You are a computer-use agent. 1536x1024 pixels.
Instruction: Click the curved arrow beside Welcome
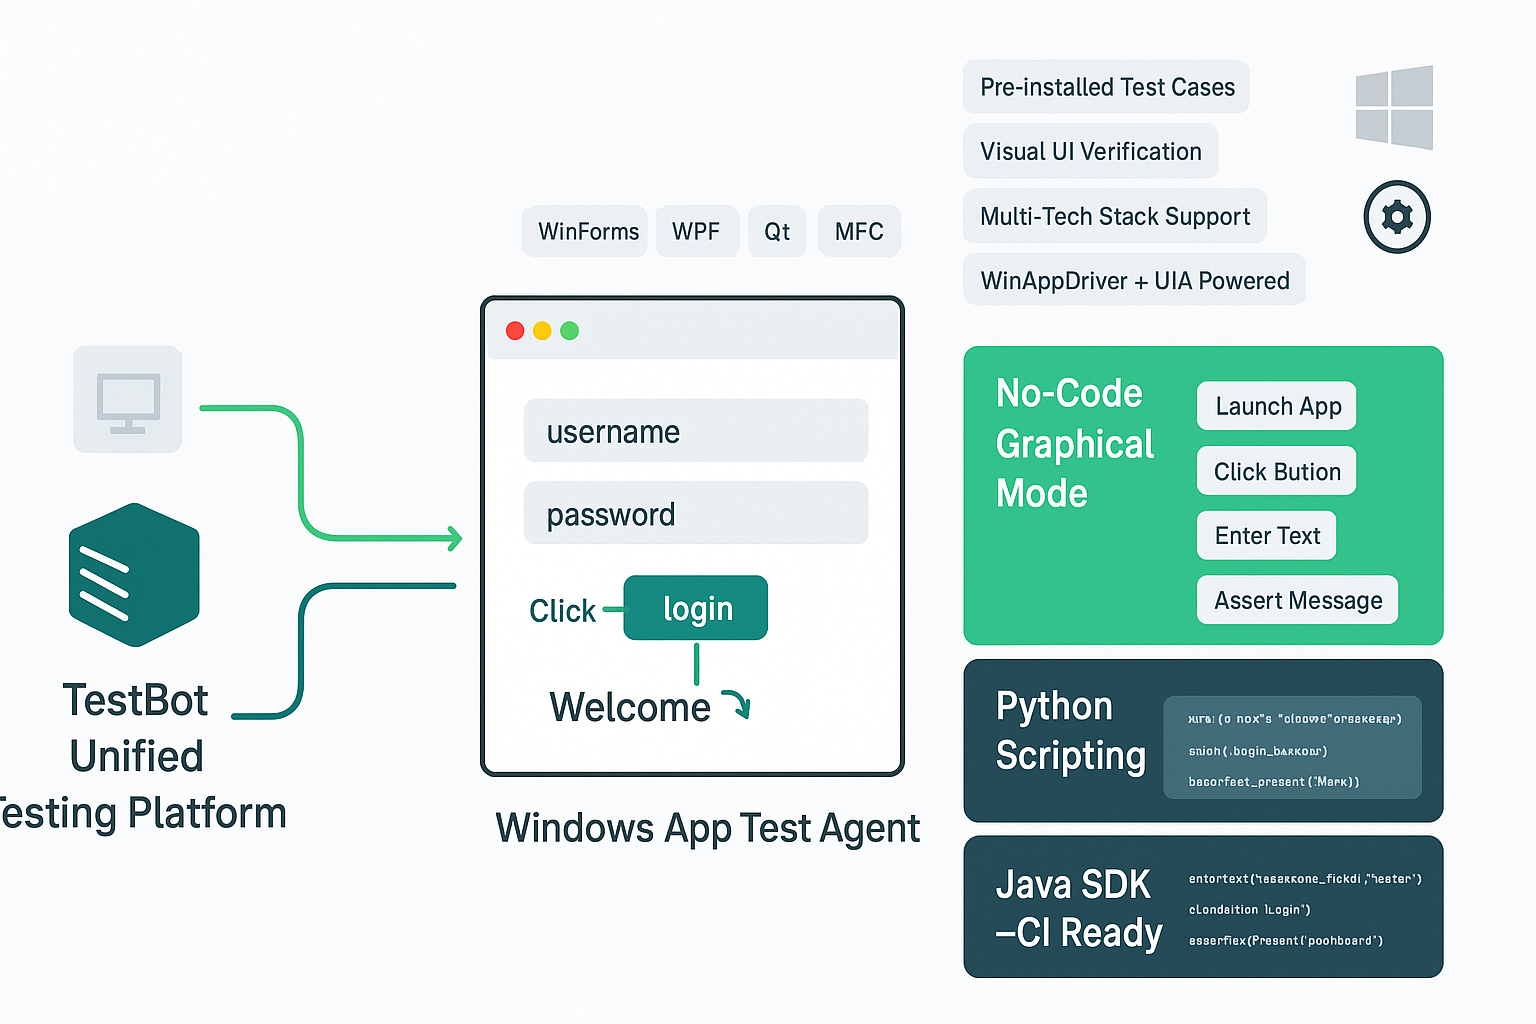point(736,704)
